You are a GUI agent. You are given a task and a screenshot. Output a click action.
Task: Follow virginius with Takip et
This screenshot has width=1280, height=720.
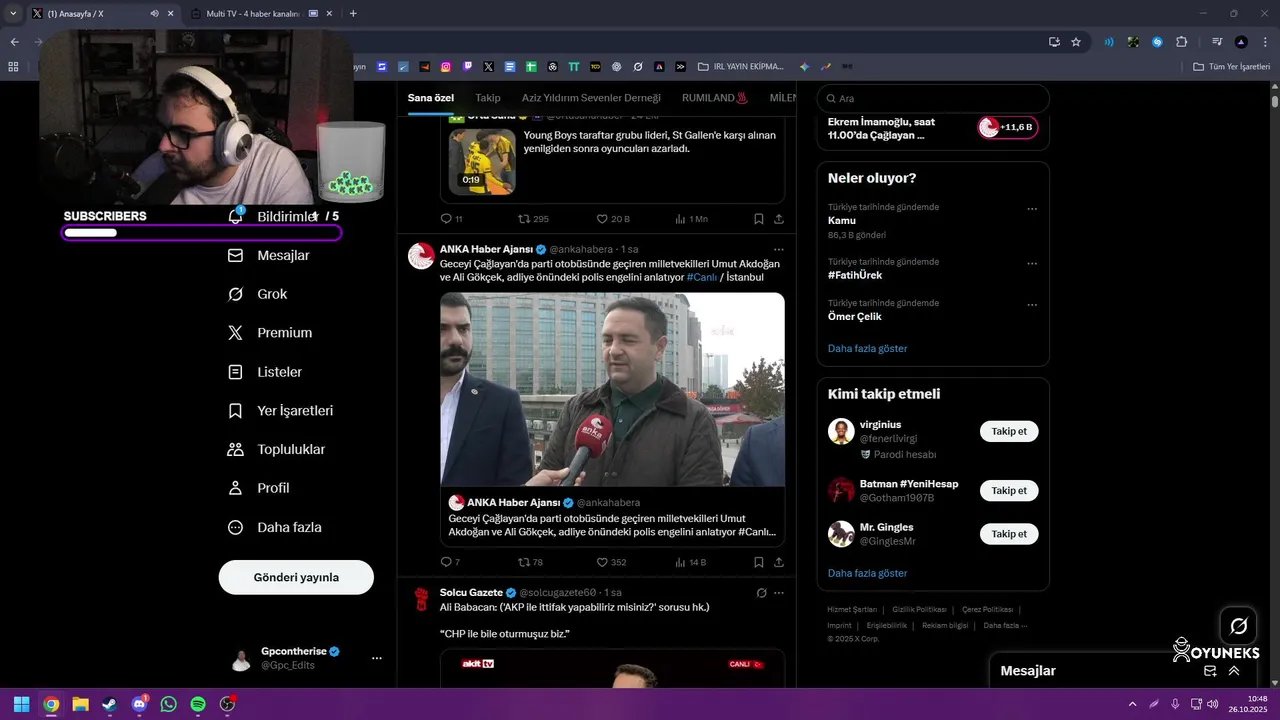click(1009, 431)
